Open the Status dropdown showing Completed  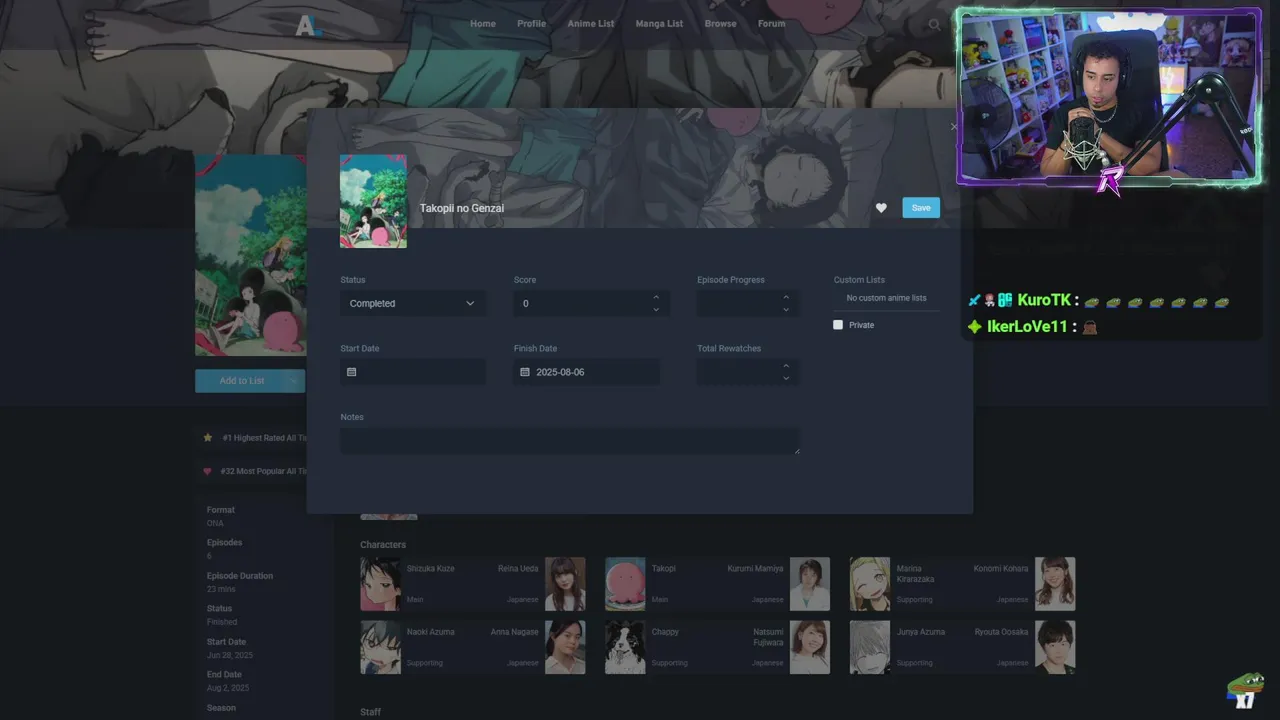coord(413,303)
